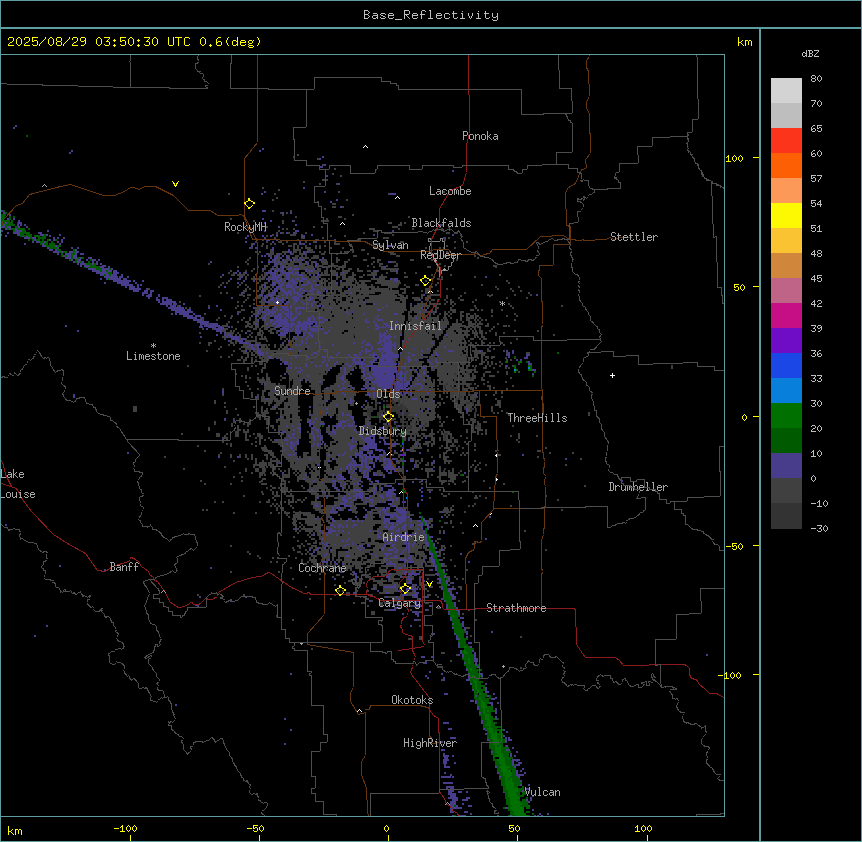Click the Drumheller label
The height and width of the screenshot is (842, 862).
pyautogui.click(x=638, y=487)
